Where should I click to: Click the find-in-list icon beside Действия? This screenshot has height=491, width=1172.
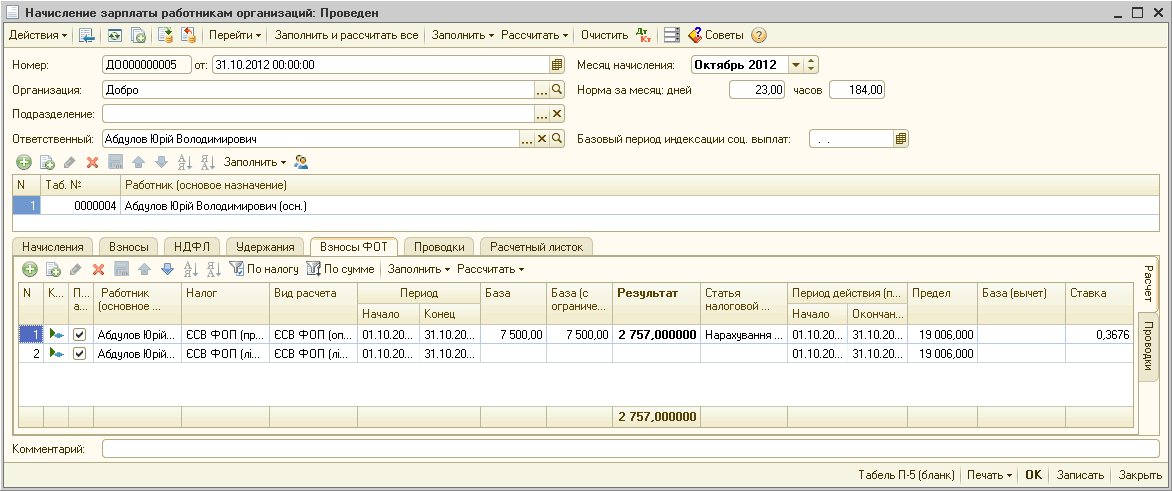click(86, 35)
